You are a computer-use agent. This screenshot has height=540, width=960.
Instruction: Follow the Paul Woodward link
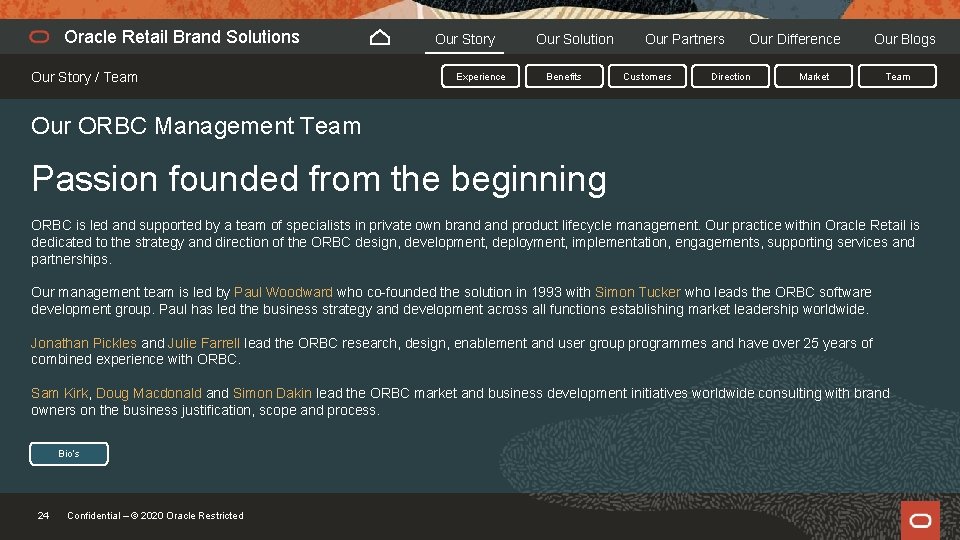pos(283,292)
